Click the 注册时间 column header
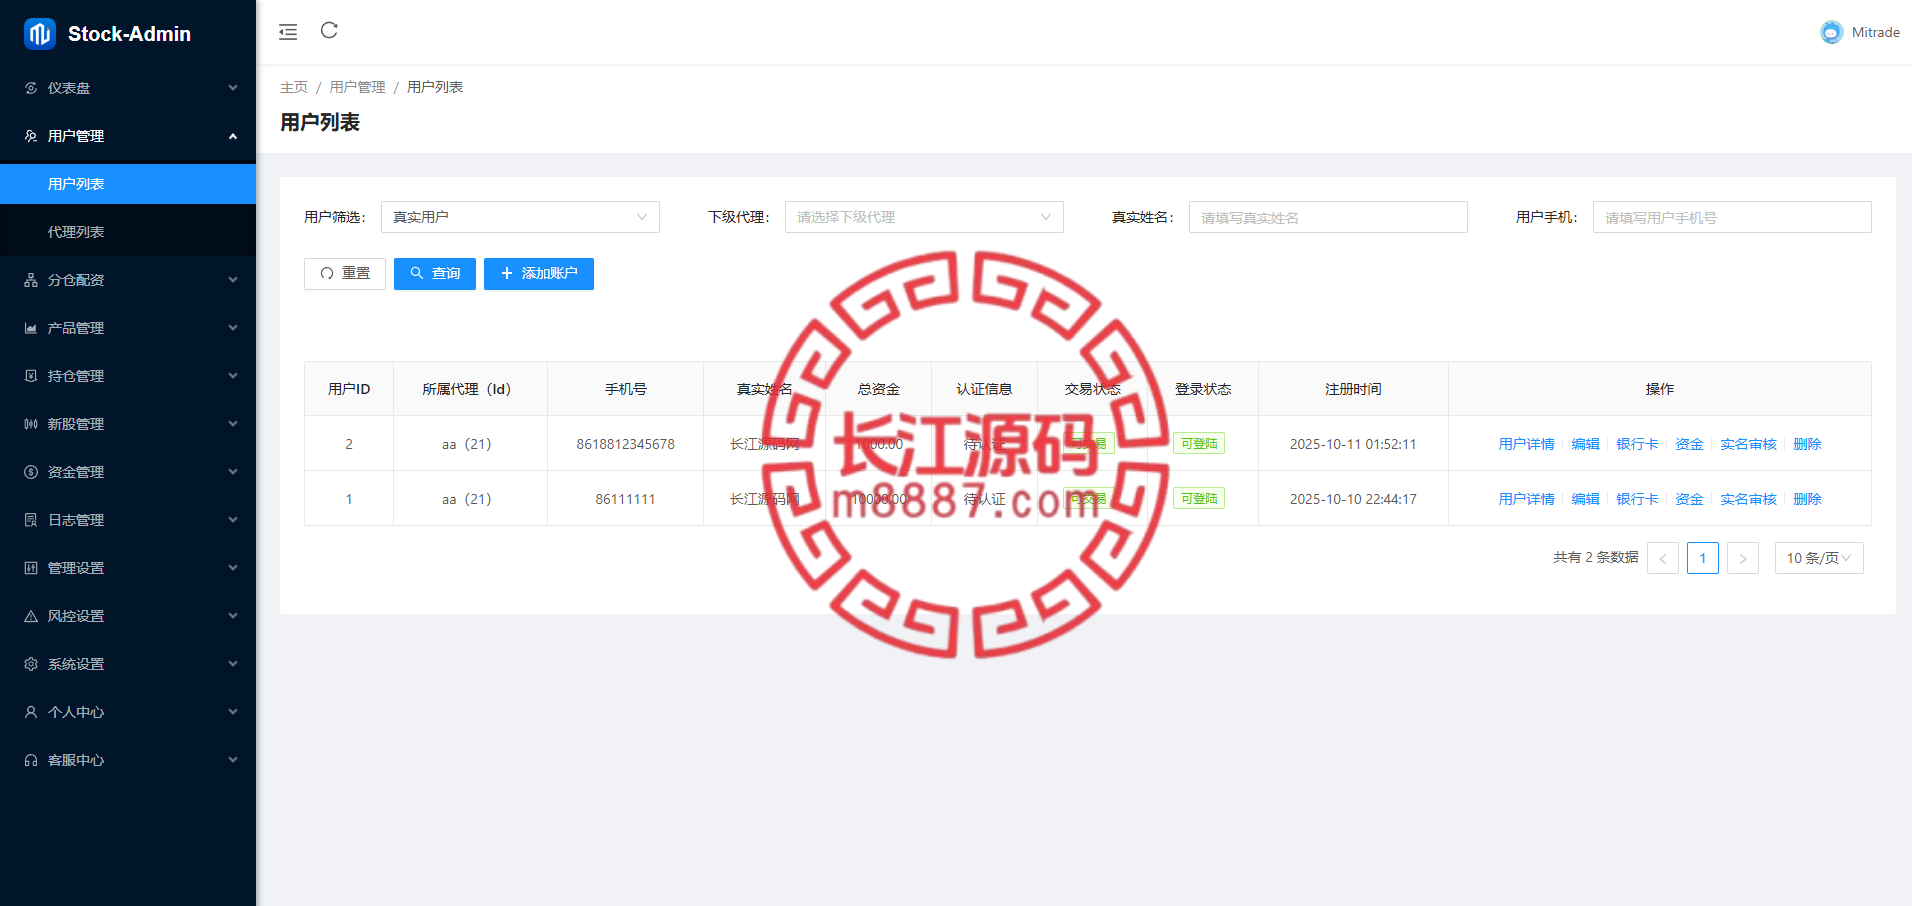This screenshot has width=1912, height=906. pos(1353,389)
